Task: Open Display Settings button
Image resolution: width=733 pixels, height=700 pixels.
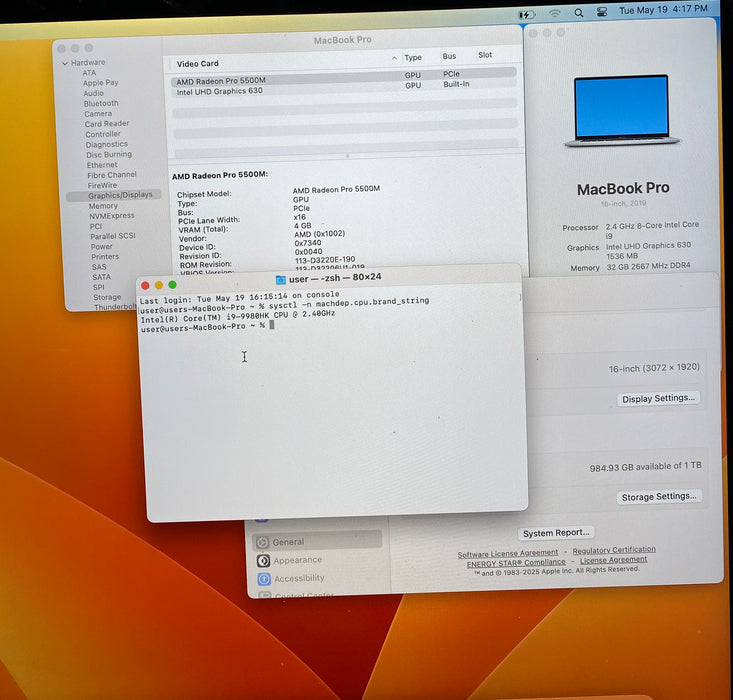Action: [658, 399]
